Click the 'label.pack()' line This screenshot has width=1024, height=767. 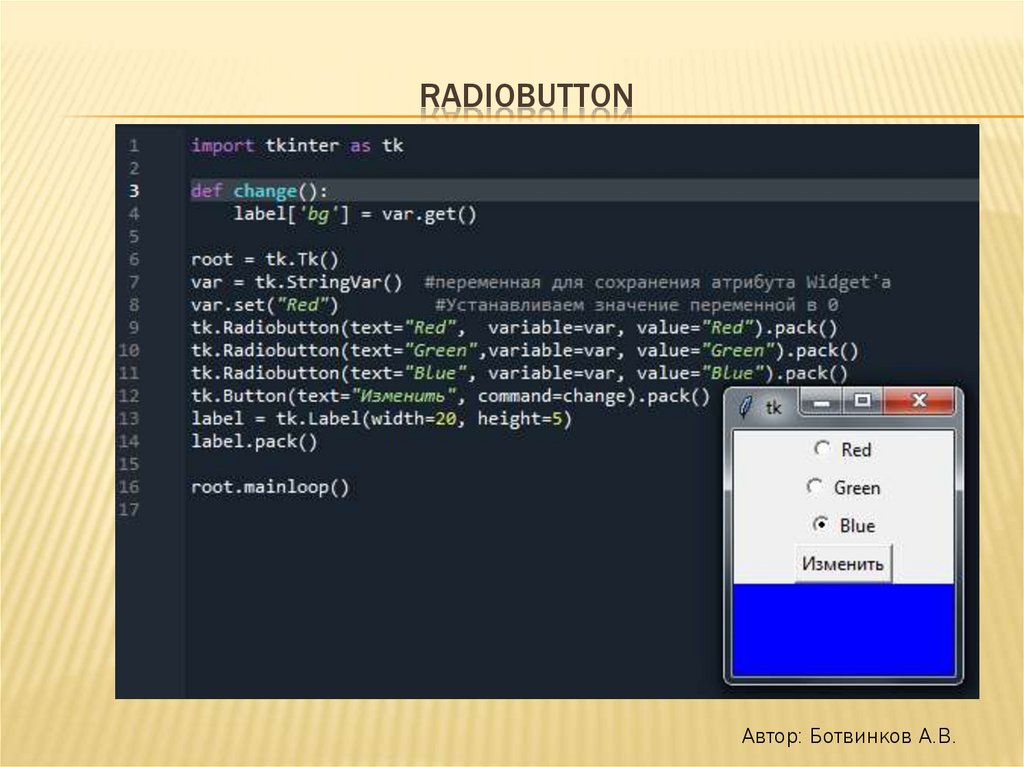click(x=254, y=442)
